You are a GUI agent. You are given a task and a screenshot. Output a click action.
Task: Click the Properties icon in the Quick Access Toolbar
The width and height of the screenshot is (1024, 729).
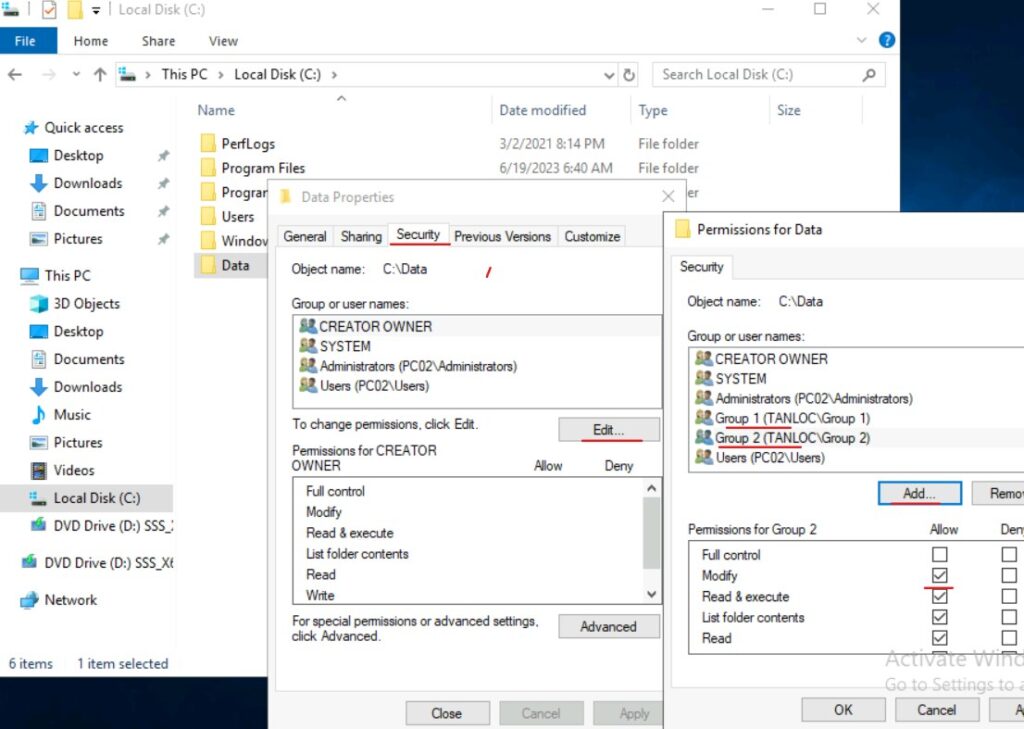click(48, 9)
